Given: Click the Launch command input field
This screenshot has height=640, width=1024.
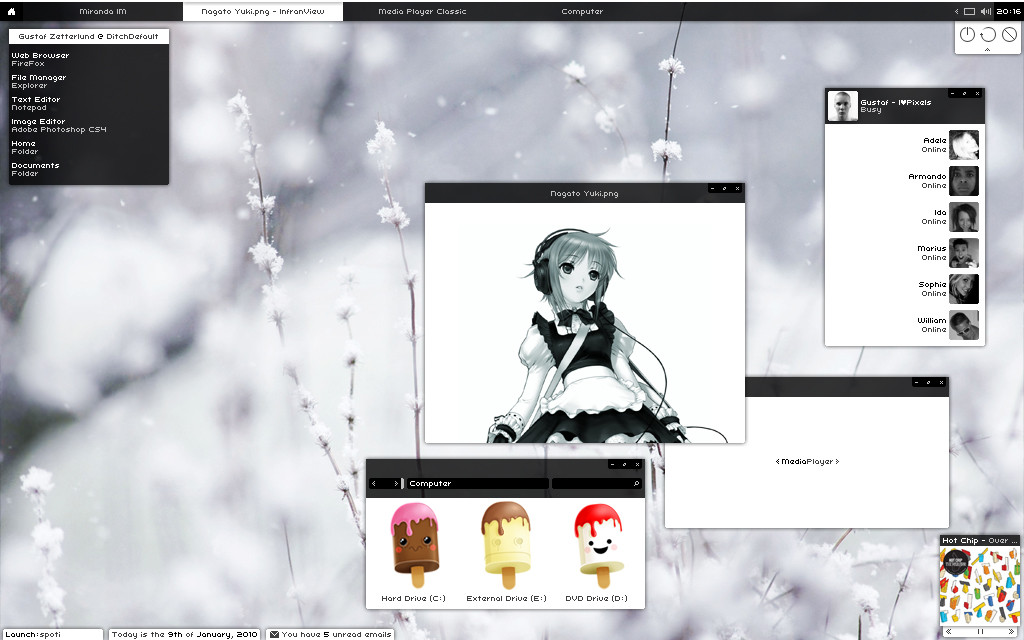Looking at the screenshot, I should 52,634.
